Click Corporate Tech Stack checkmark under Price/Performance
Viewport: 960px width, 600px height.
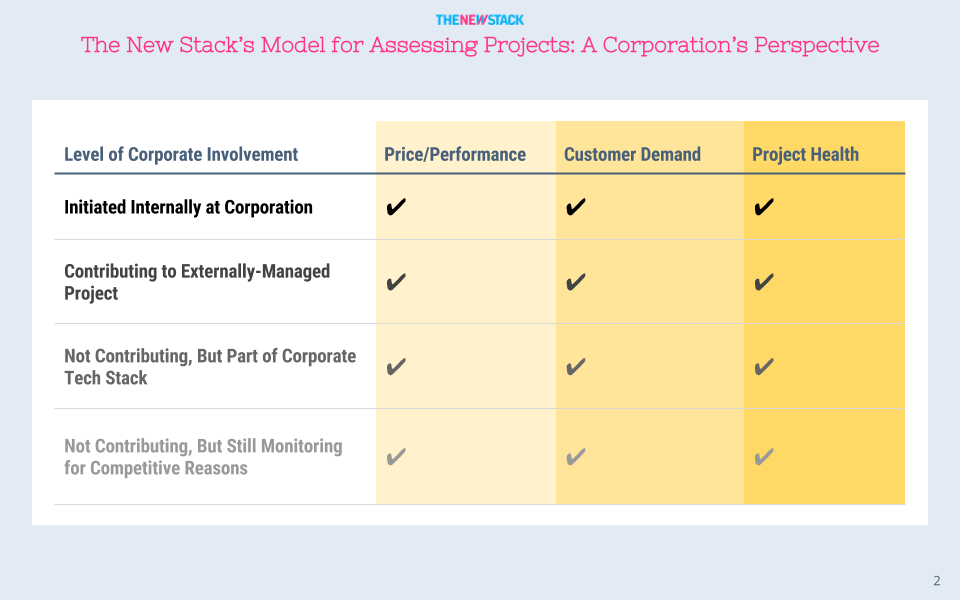point(396,367)
